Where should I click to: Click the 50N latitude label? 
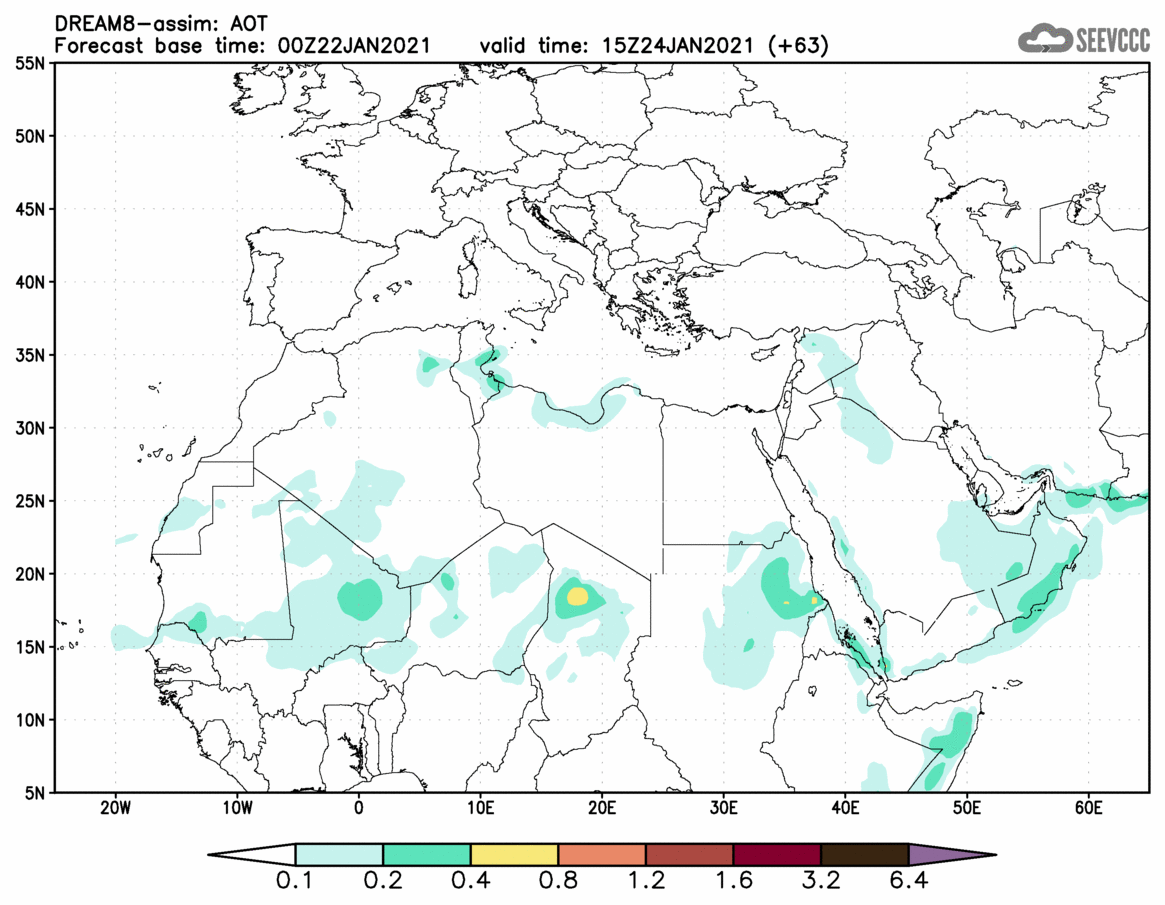(x=30, y=137)
